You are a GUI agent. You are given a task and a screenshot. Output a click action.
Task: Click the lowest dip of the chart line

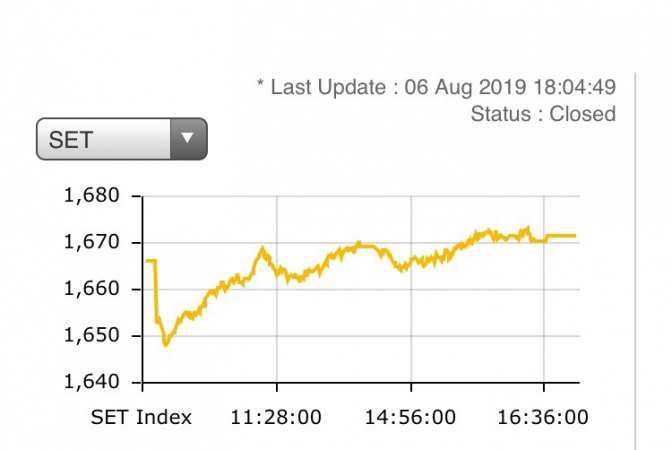(166, 344)
